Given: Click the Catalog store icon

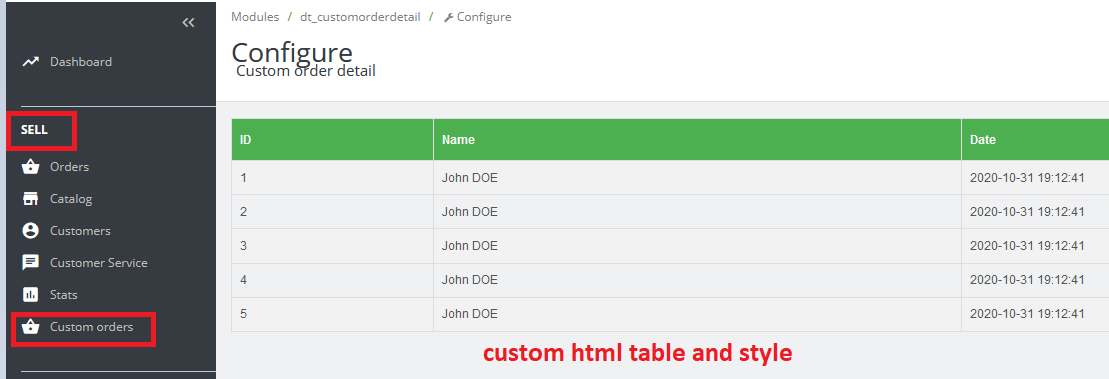Looking at the screenshot, I should pos(30,199).
